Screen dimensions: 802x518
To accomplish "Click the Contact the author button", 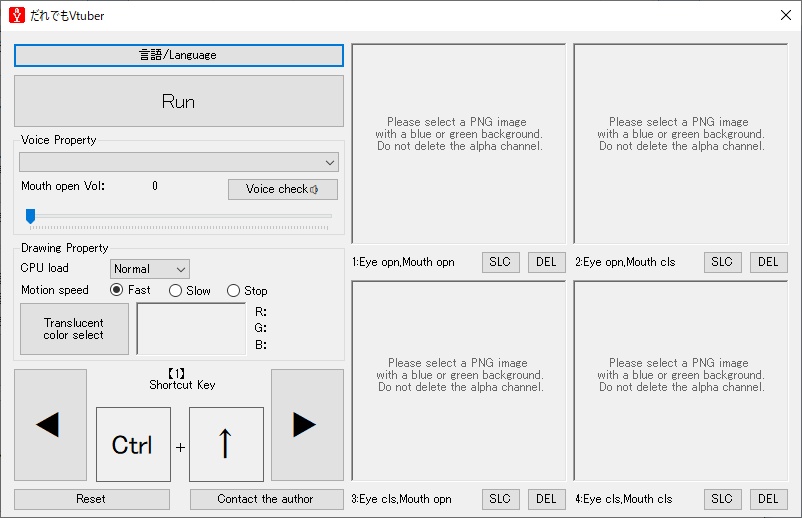I will [x=266, y=499].
